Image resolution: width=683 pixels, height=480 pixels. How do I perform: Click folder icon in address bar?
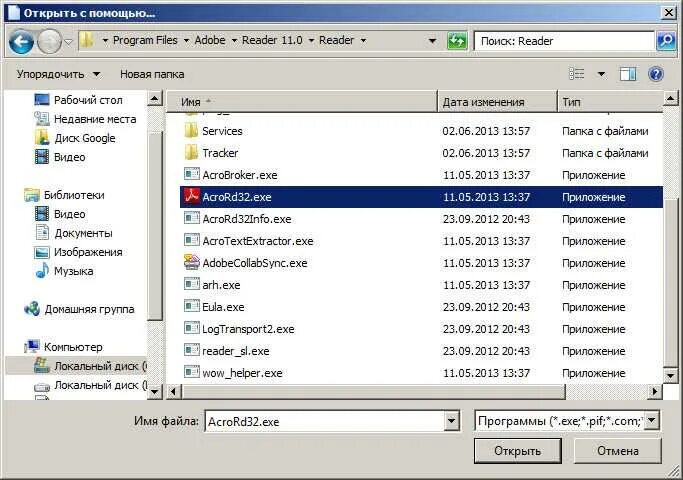tap(87, 40)
